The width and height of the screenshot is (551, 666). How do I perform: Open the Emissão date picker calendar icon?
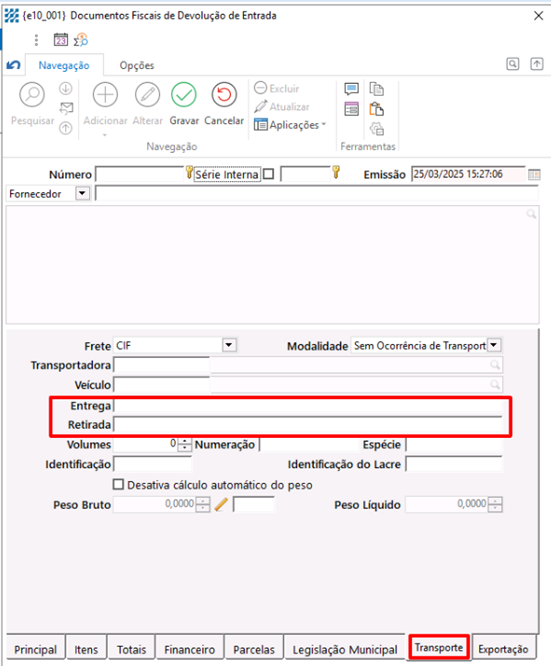click(534, 175)
